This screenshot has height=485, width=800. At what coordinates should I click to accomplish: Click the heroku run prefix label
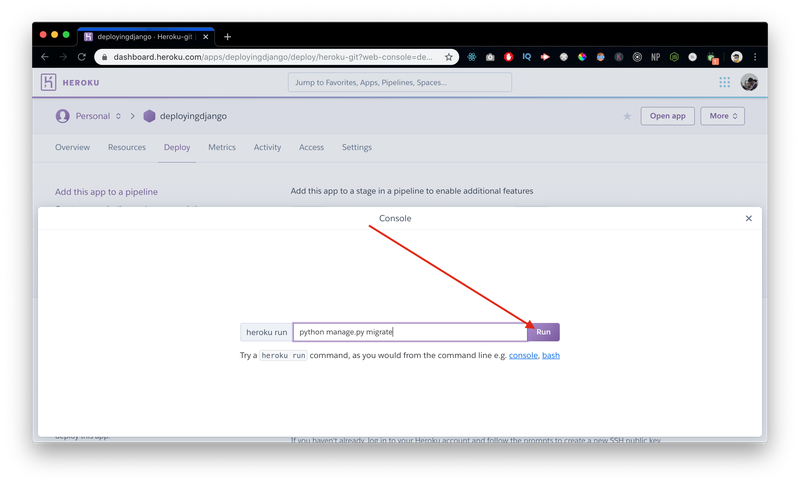point(266,332)
